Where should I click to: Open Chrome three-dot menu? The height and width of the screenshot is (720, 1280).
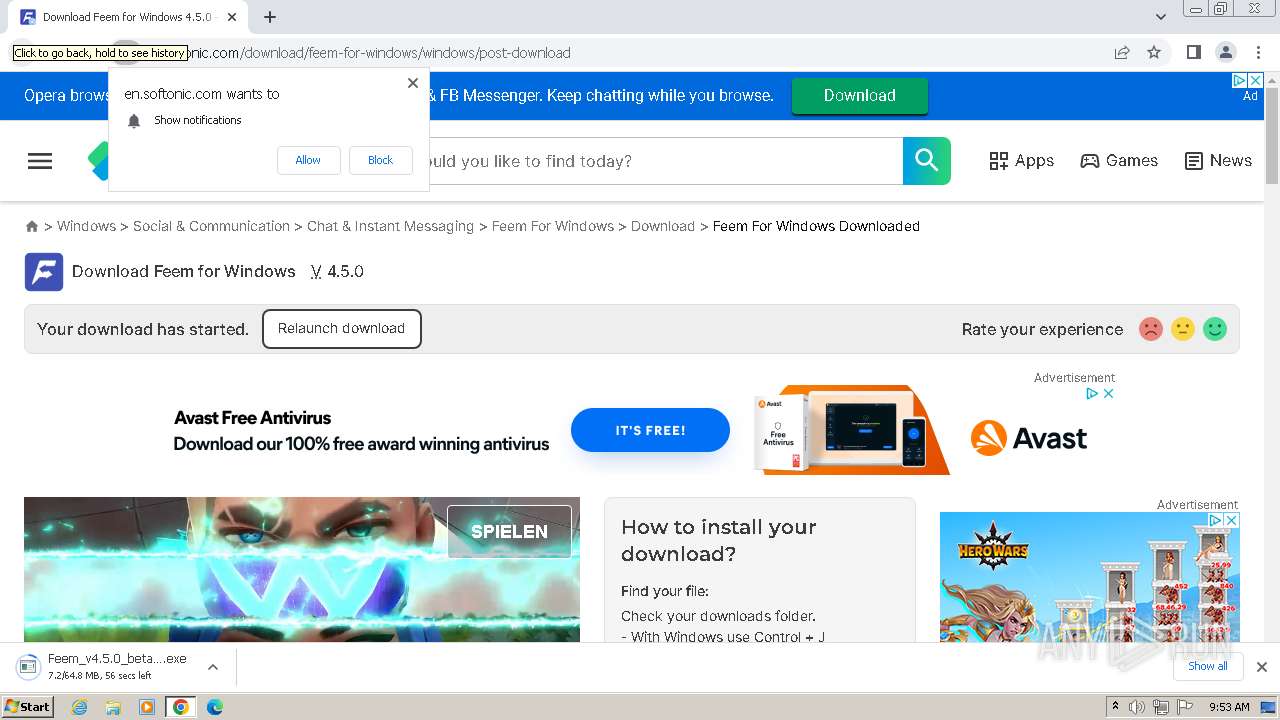[1259, 53]
